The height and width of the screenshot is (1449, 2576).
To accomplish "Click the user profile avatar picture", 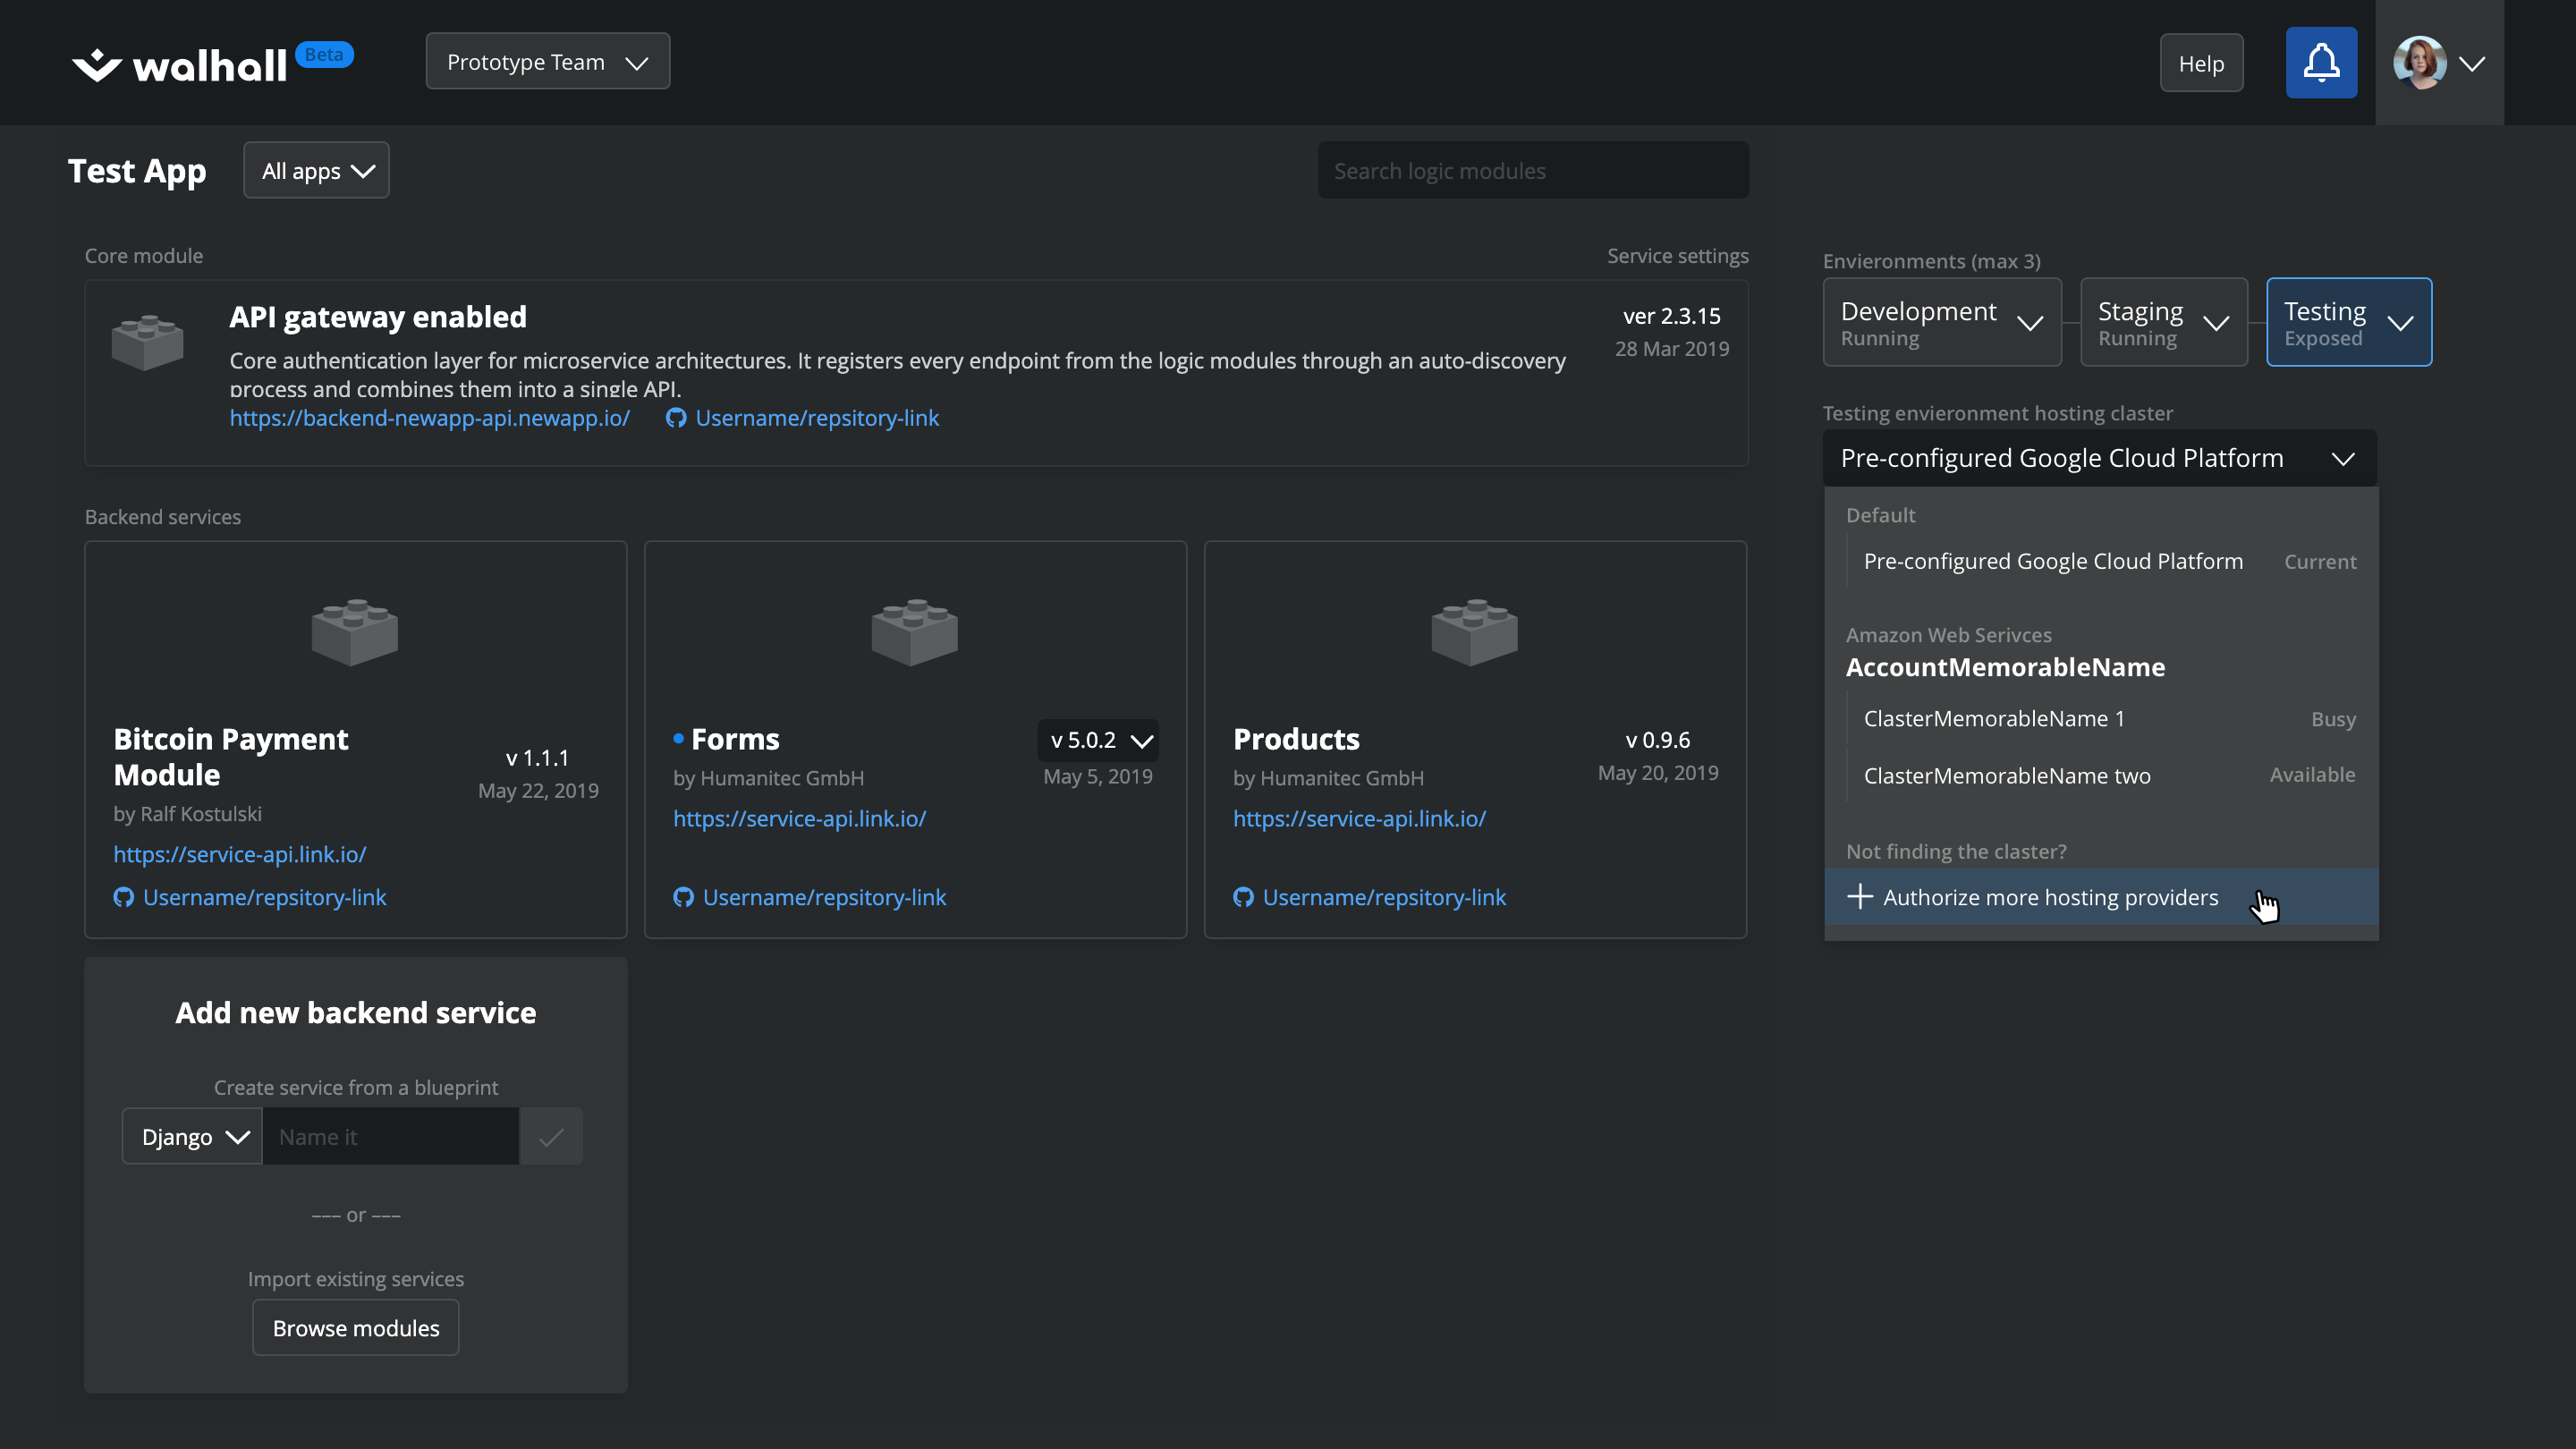I will coord(2422,62).
